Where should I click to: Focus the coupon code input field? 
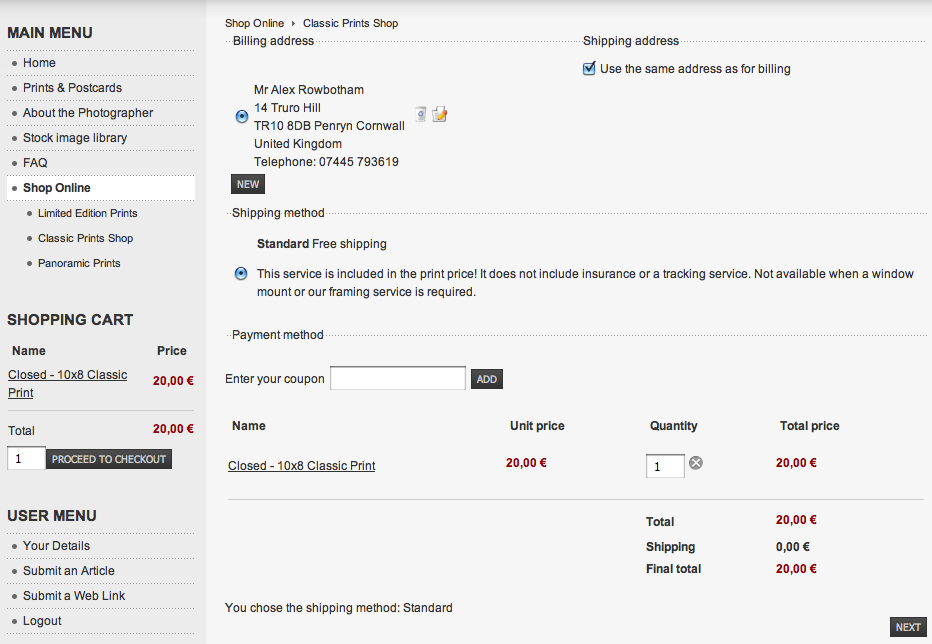coord(398,378)
